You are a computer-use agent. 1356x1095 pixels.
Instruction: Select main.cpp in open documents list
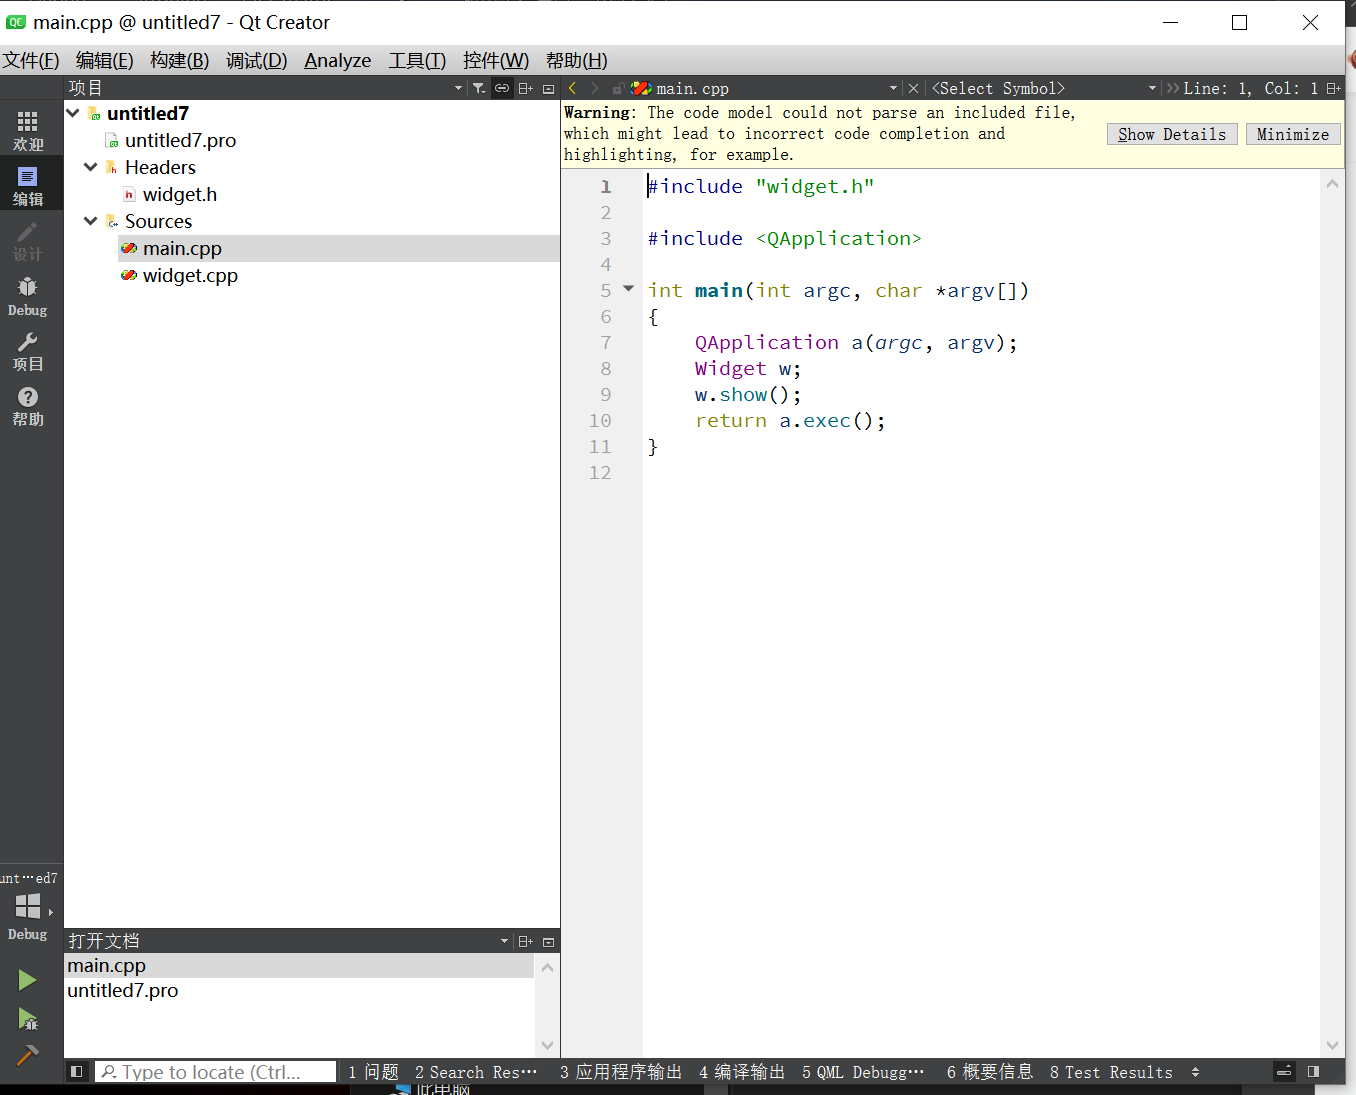click(299, 965)
